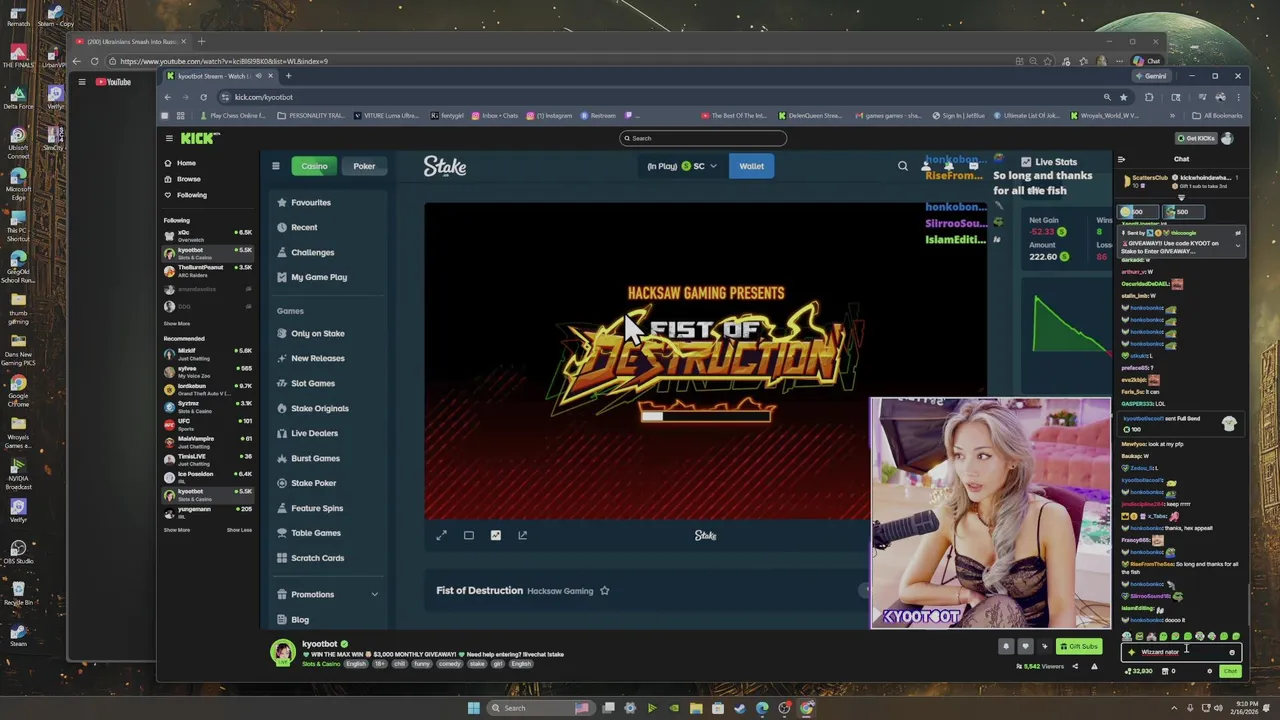Open Challenges in Stake sidebar
The width and height of the screenshot is (1280, 720).
click(x=306, y=252)
